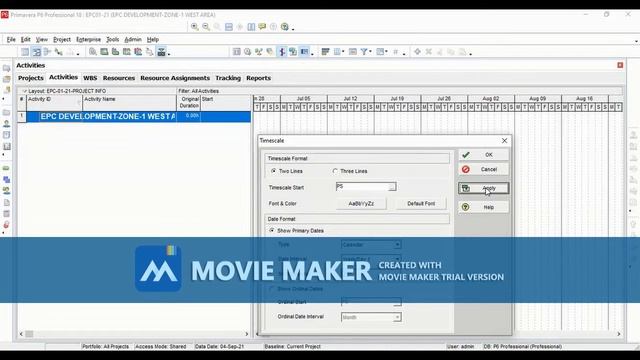The image size is (640, 360).
Task: Click the magnifier-over-page toolbar icon
Action: (93, 52)
